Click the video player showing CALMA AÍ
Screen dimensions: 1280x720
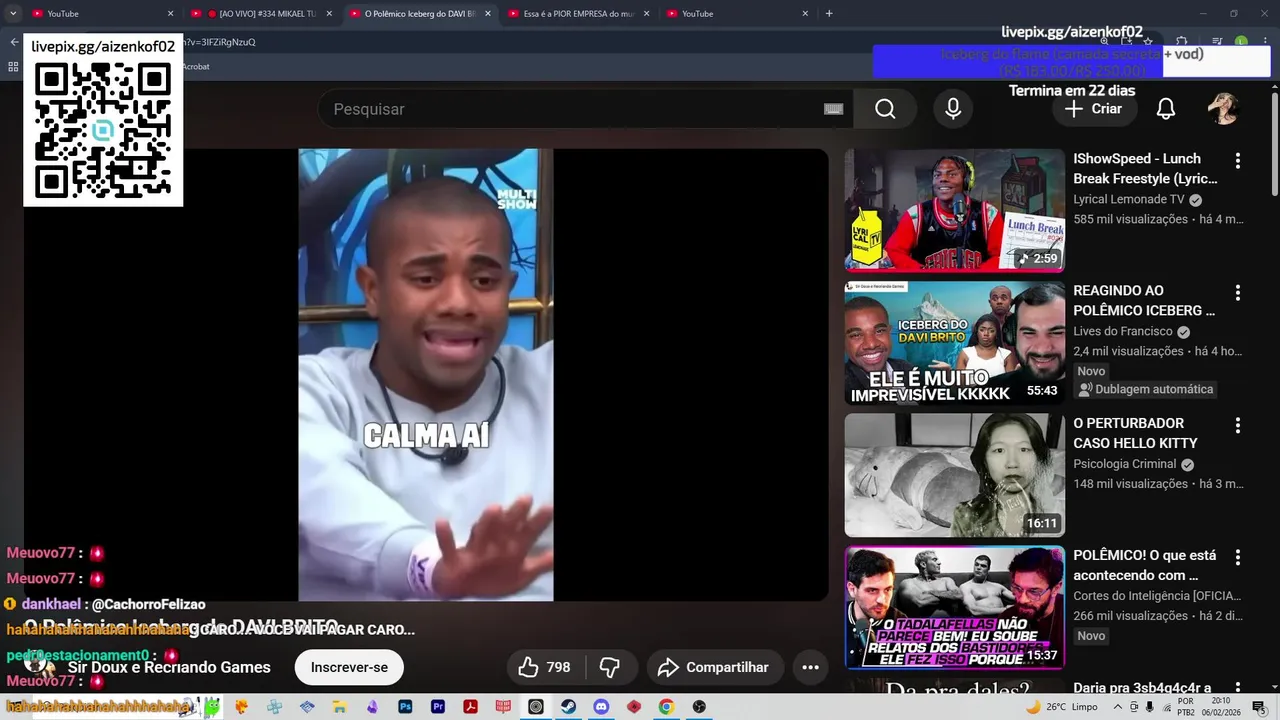(x=426, y=375)
